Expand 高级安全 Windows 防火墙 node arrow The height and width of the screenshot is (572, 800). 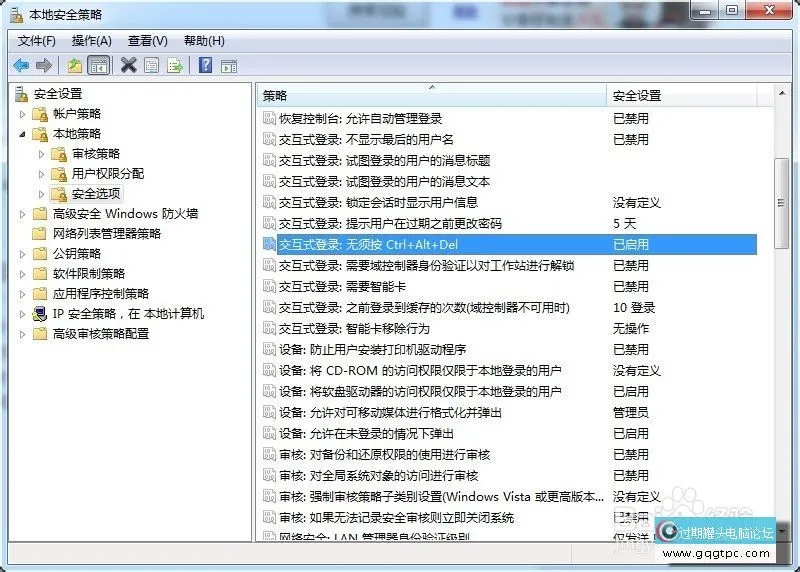point(22,214)
